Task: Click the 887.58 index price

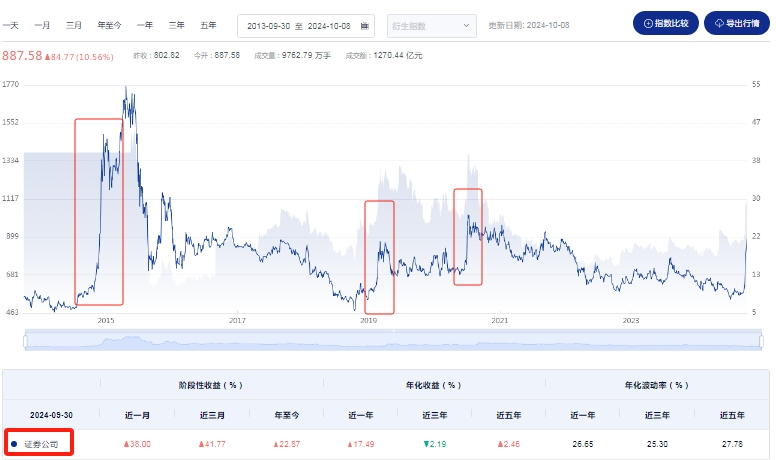Action: coord(22,55)
